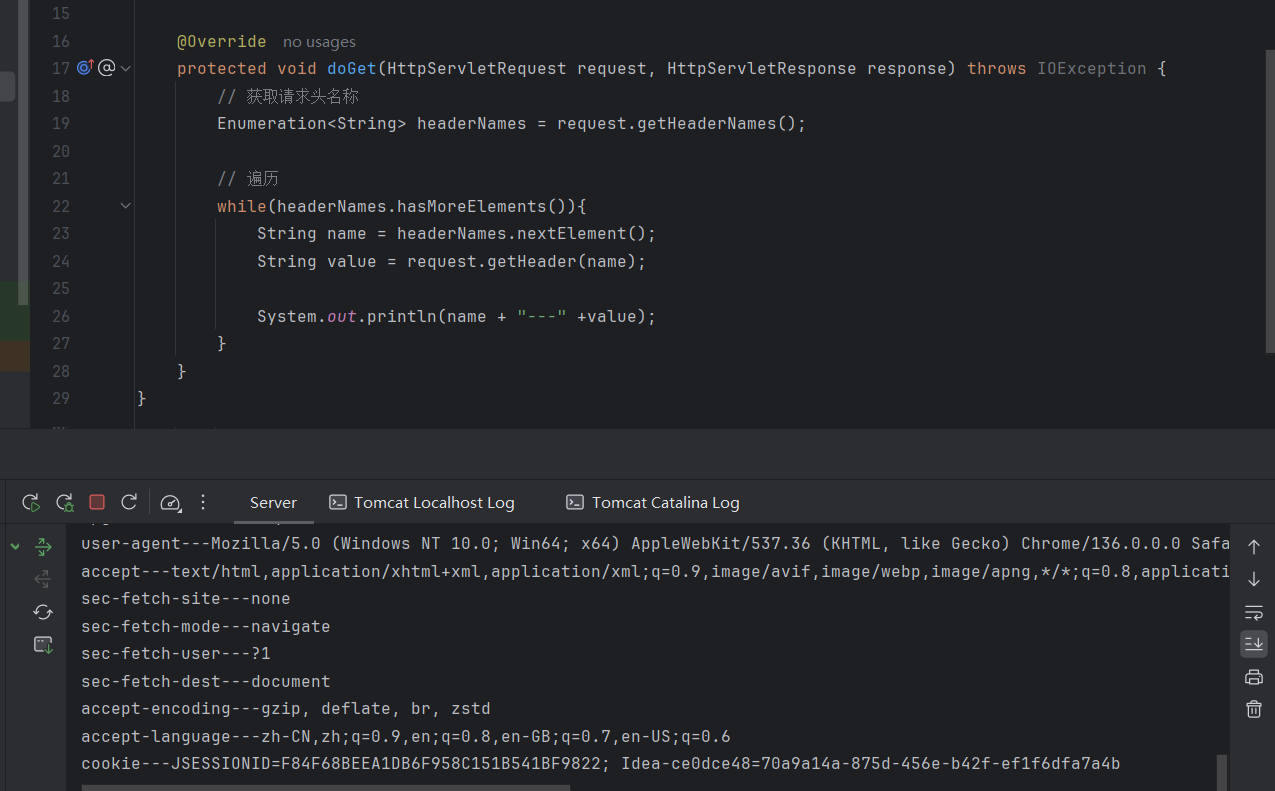This screenshot has height=791, width=1275.
Task: Open the profiler icon in the run toolbar
Action: [x=170, y=502]
